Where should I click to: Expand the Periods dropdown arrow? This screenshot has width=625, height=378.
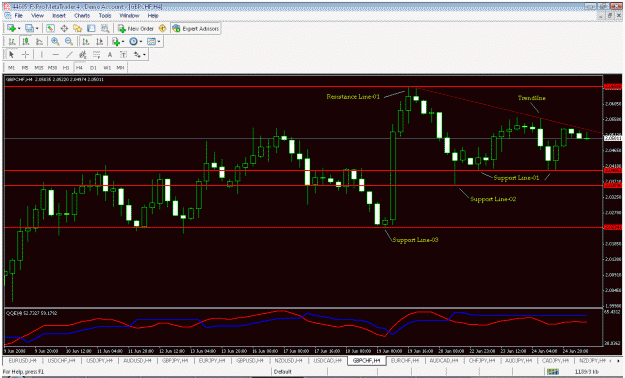tap(141, 41)
